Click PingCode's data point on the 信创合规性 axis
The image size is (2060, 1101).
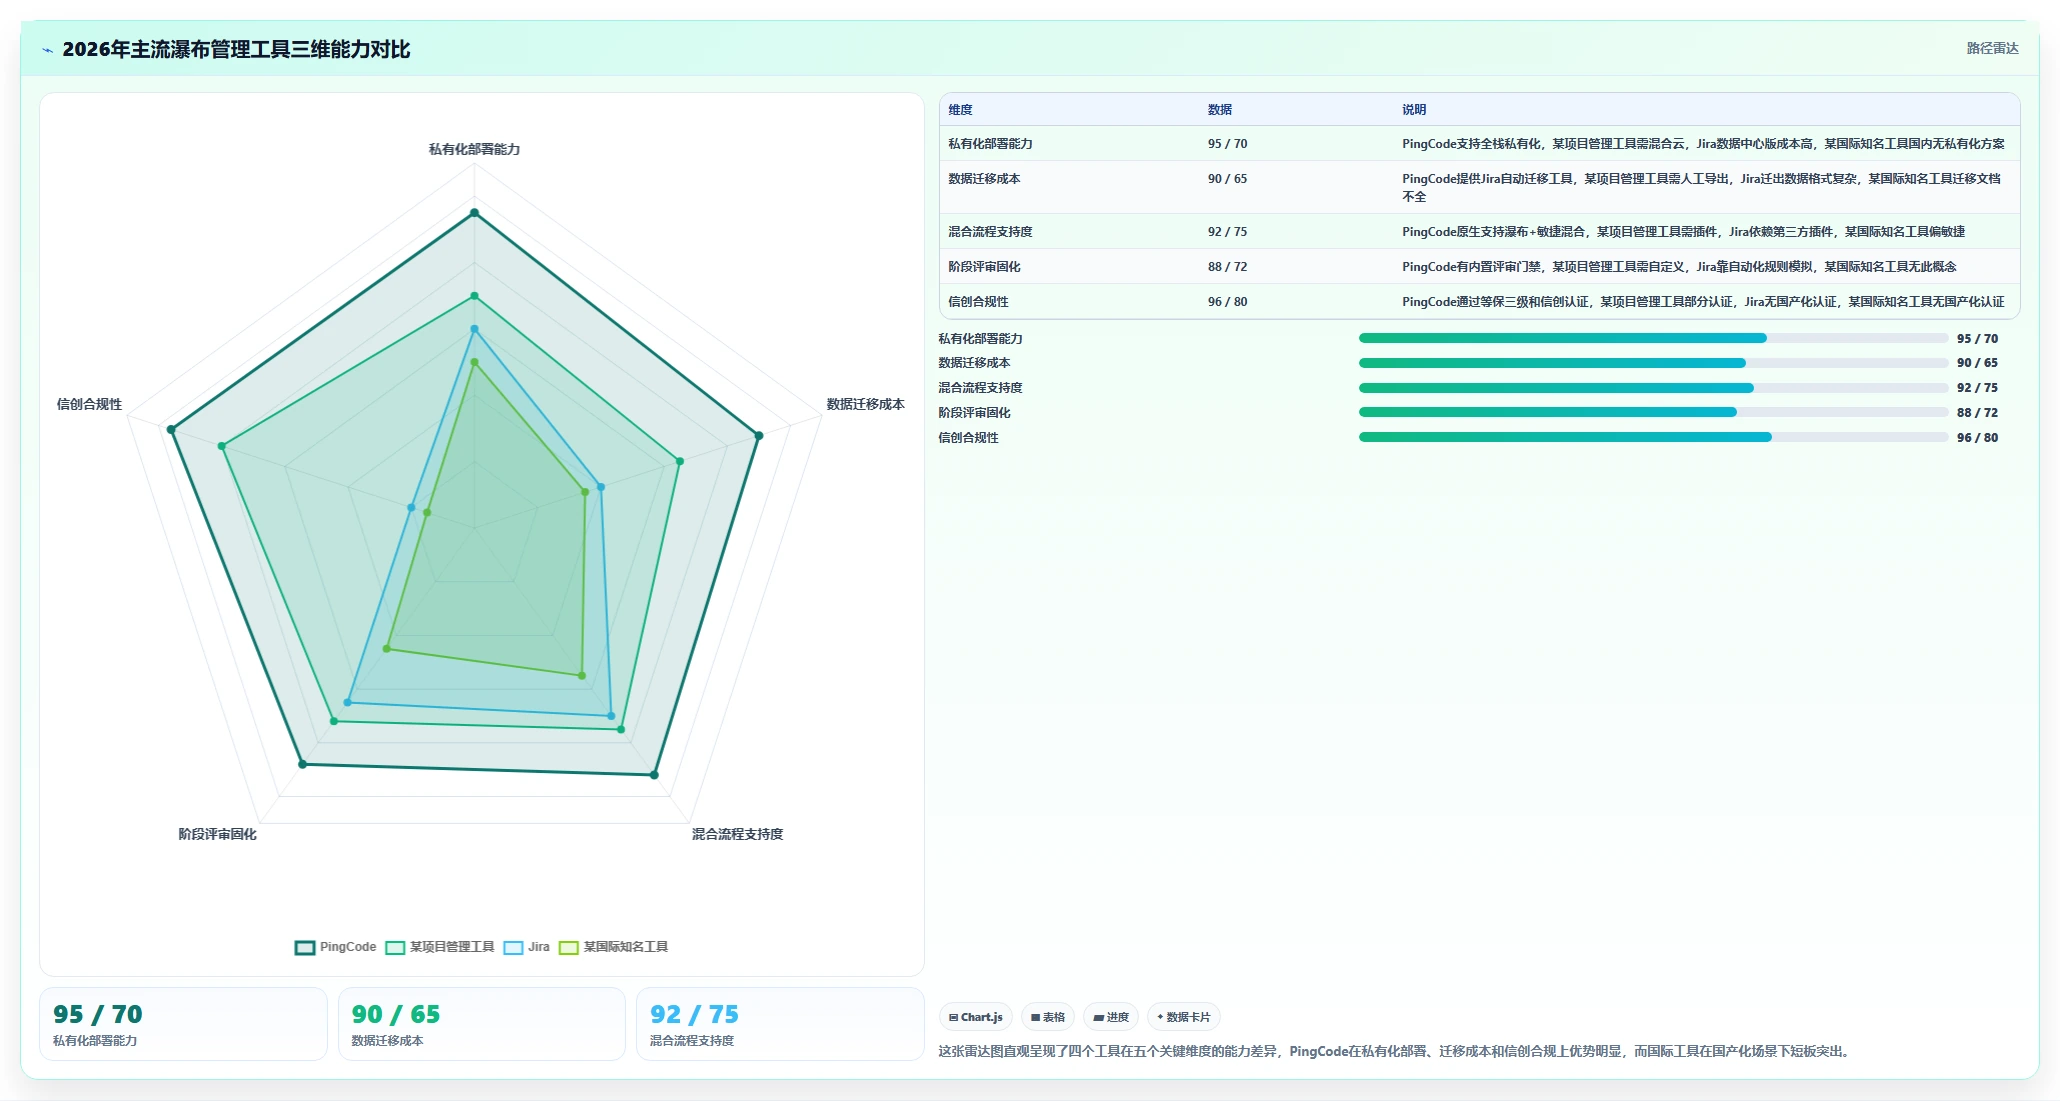coord(171,430)
